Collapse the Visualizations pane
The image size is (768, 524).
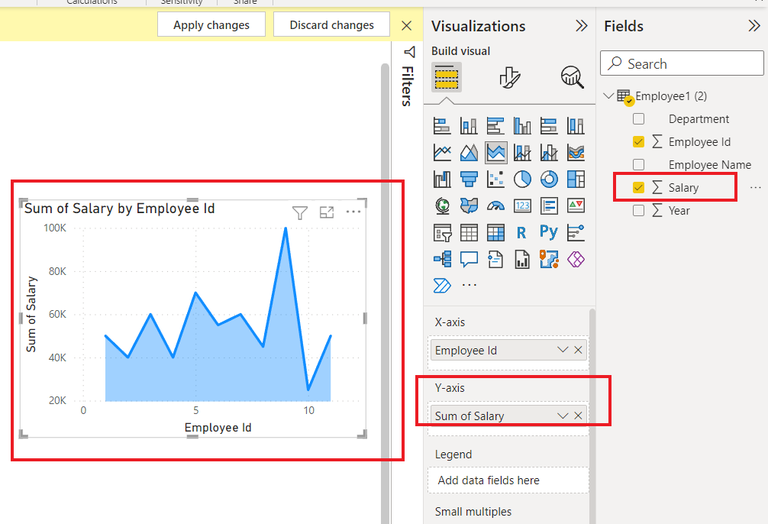tap(581, 26)
